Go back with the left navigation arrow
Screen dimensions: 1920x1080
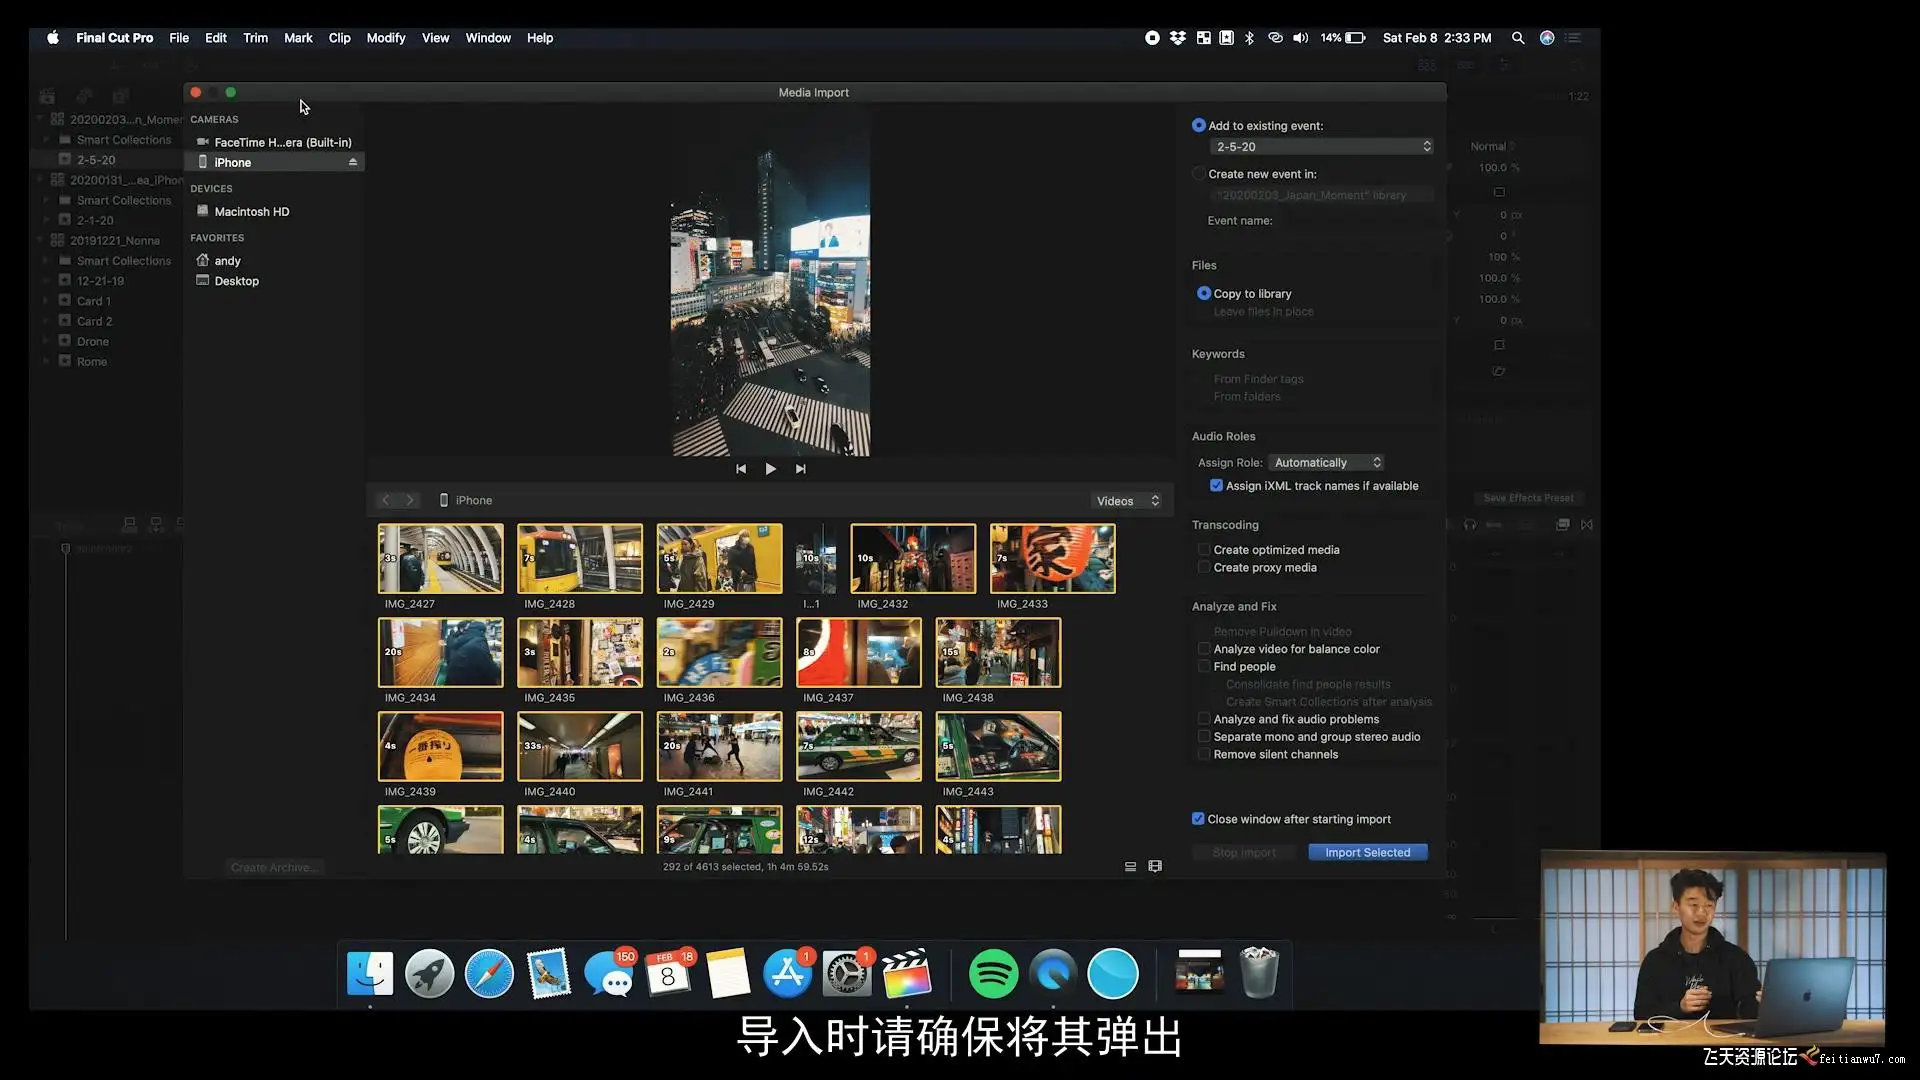point(386,500)
